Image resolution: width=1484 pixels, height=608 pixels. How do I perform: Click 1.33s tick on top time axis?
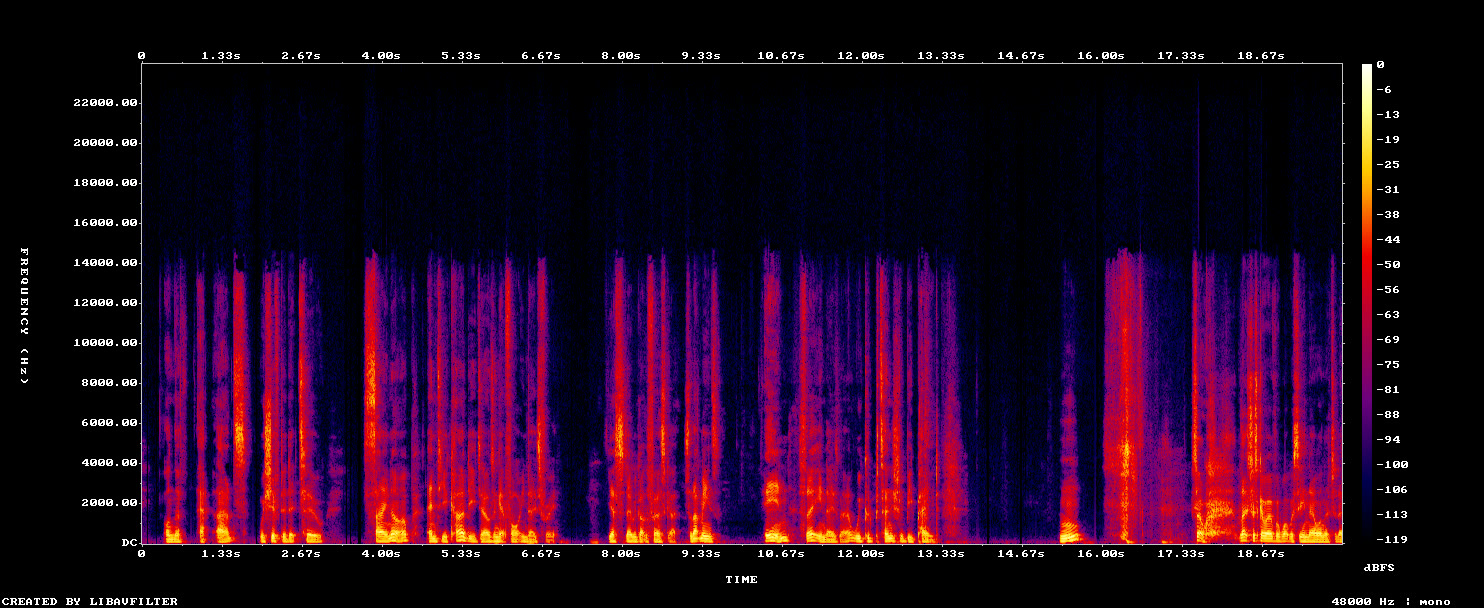pyautogui.click(x=221, y=56)
